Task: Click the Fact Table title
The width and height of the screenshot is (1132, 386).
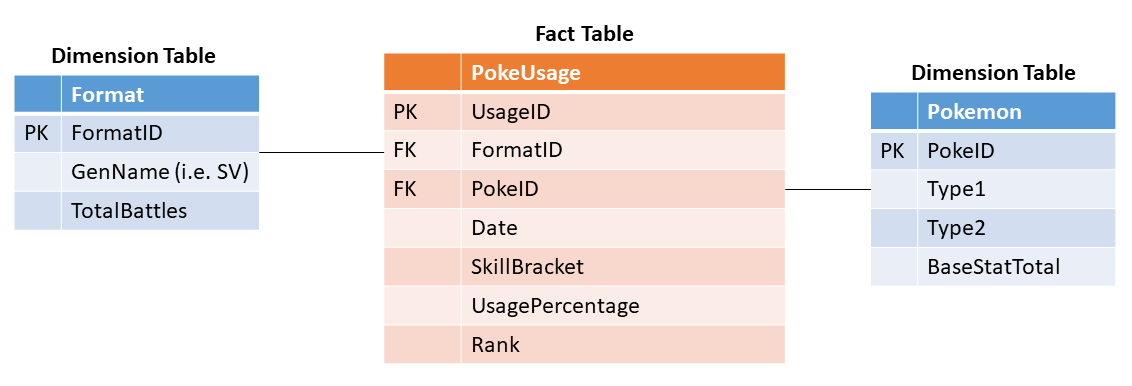Action: 584,33
